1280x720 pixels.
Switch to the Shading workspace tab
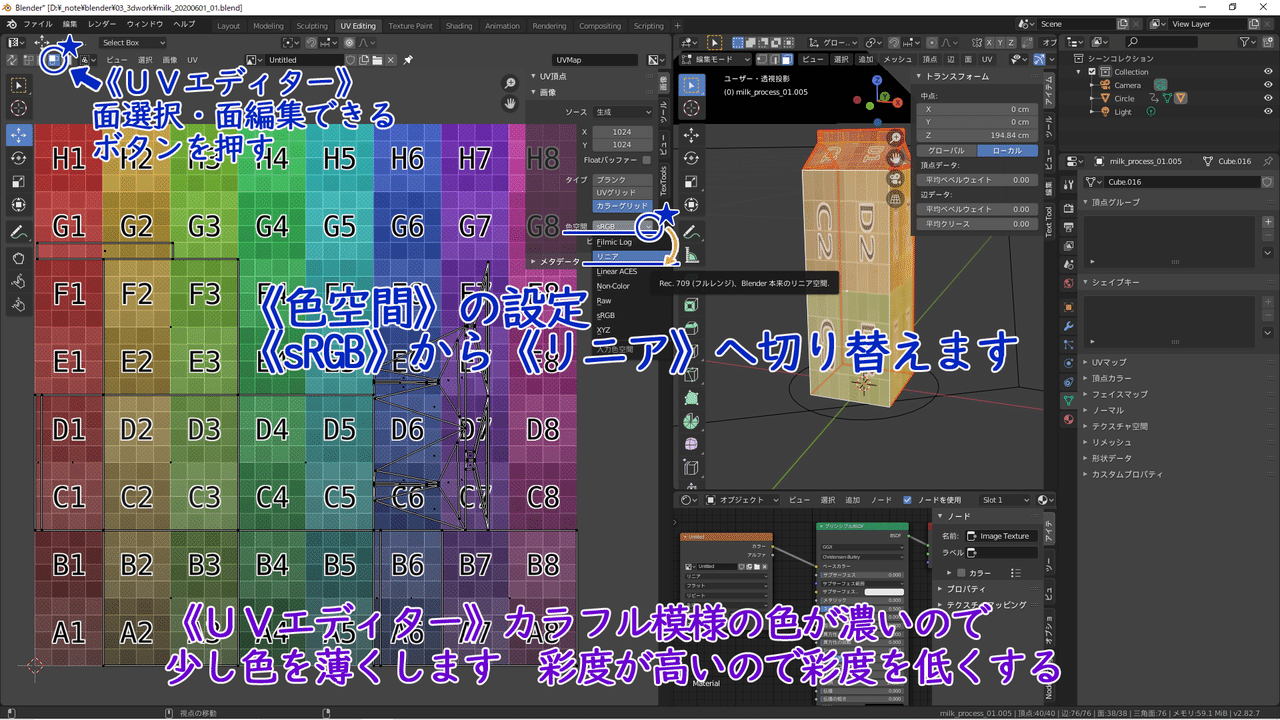459,26
